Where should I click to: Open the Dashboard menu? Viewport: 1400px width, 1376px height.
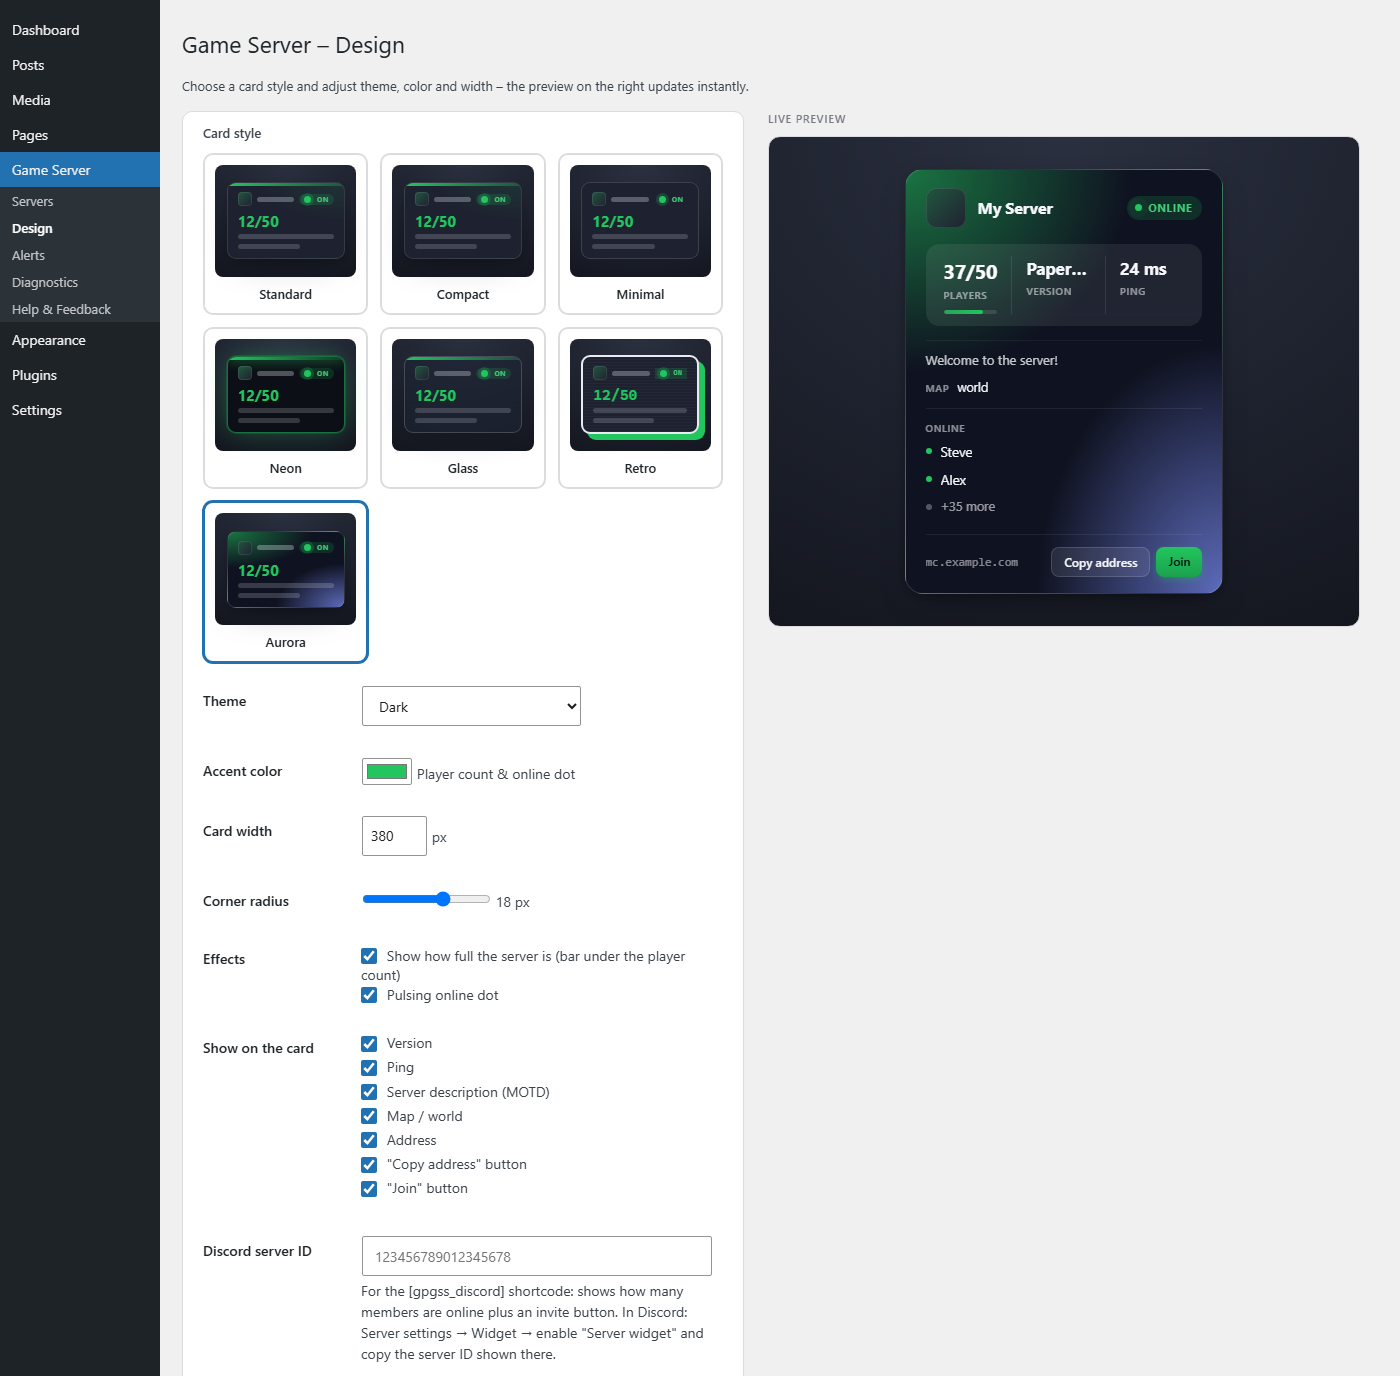[80, 30]
